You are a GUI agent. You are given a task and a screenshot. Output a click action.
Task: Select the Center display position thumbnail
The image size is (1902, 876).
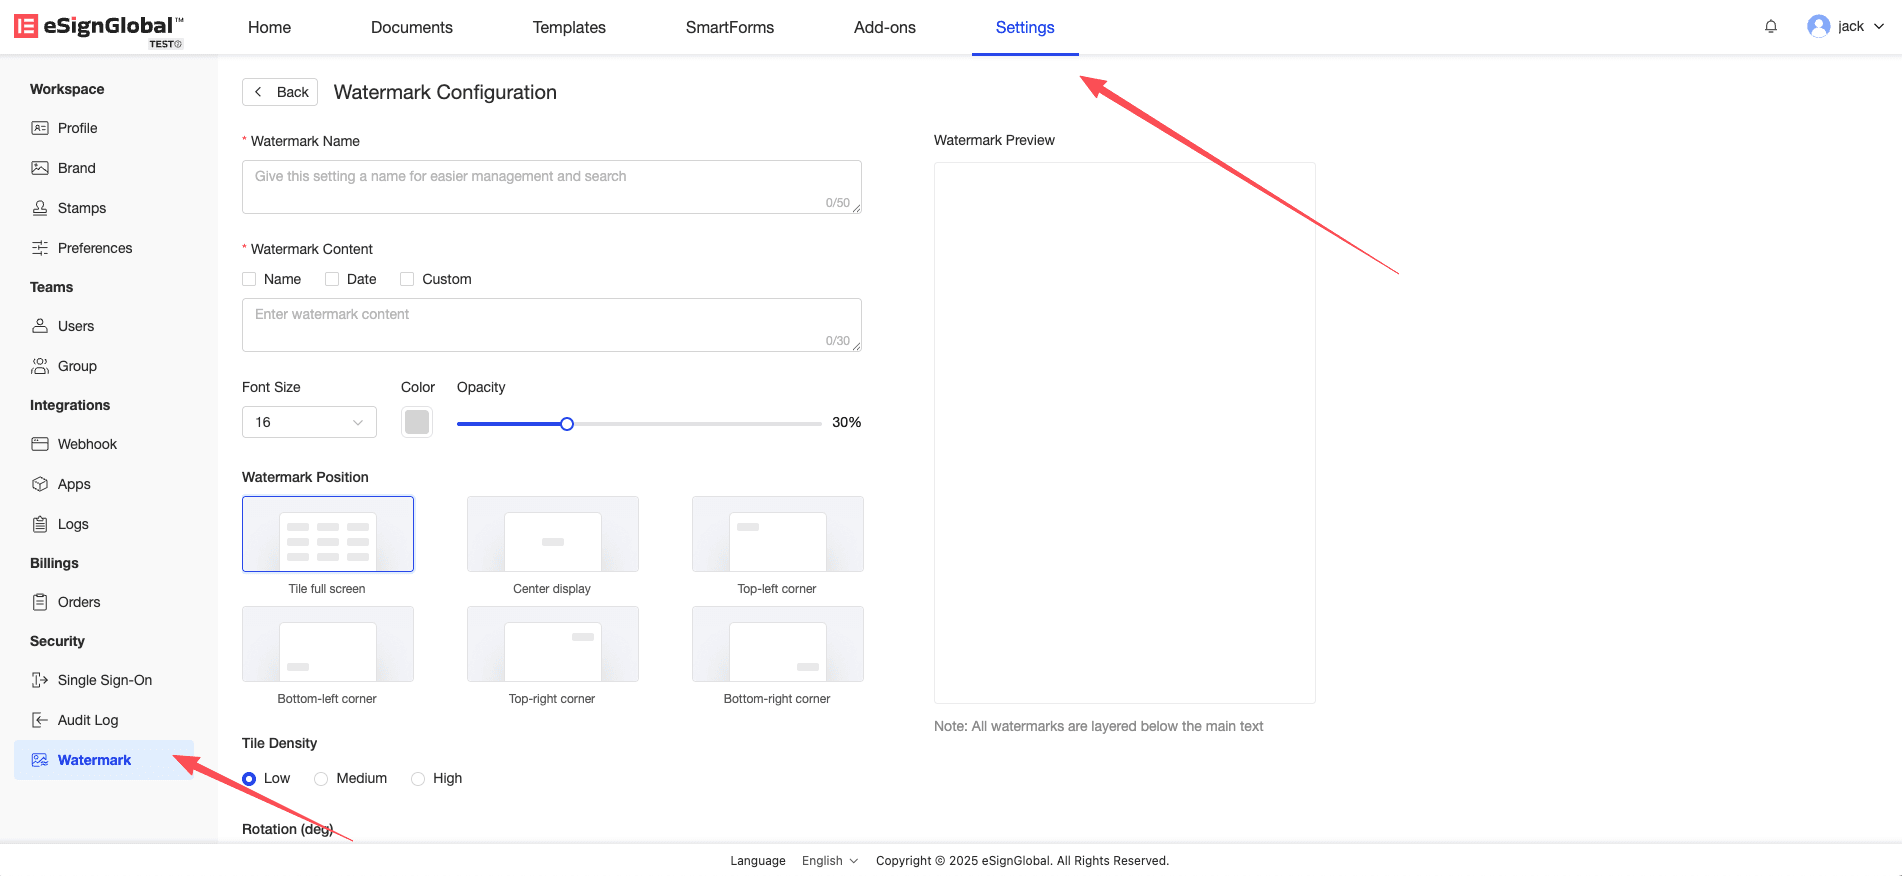pos(552,535)
